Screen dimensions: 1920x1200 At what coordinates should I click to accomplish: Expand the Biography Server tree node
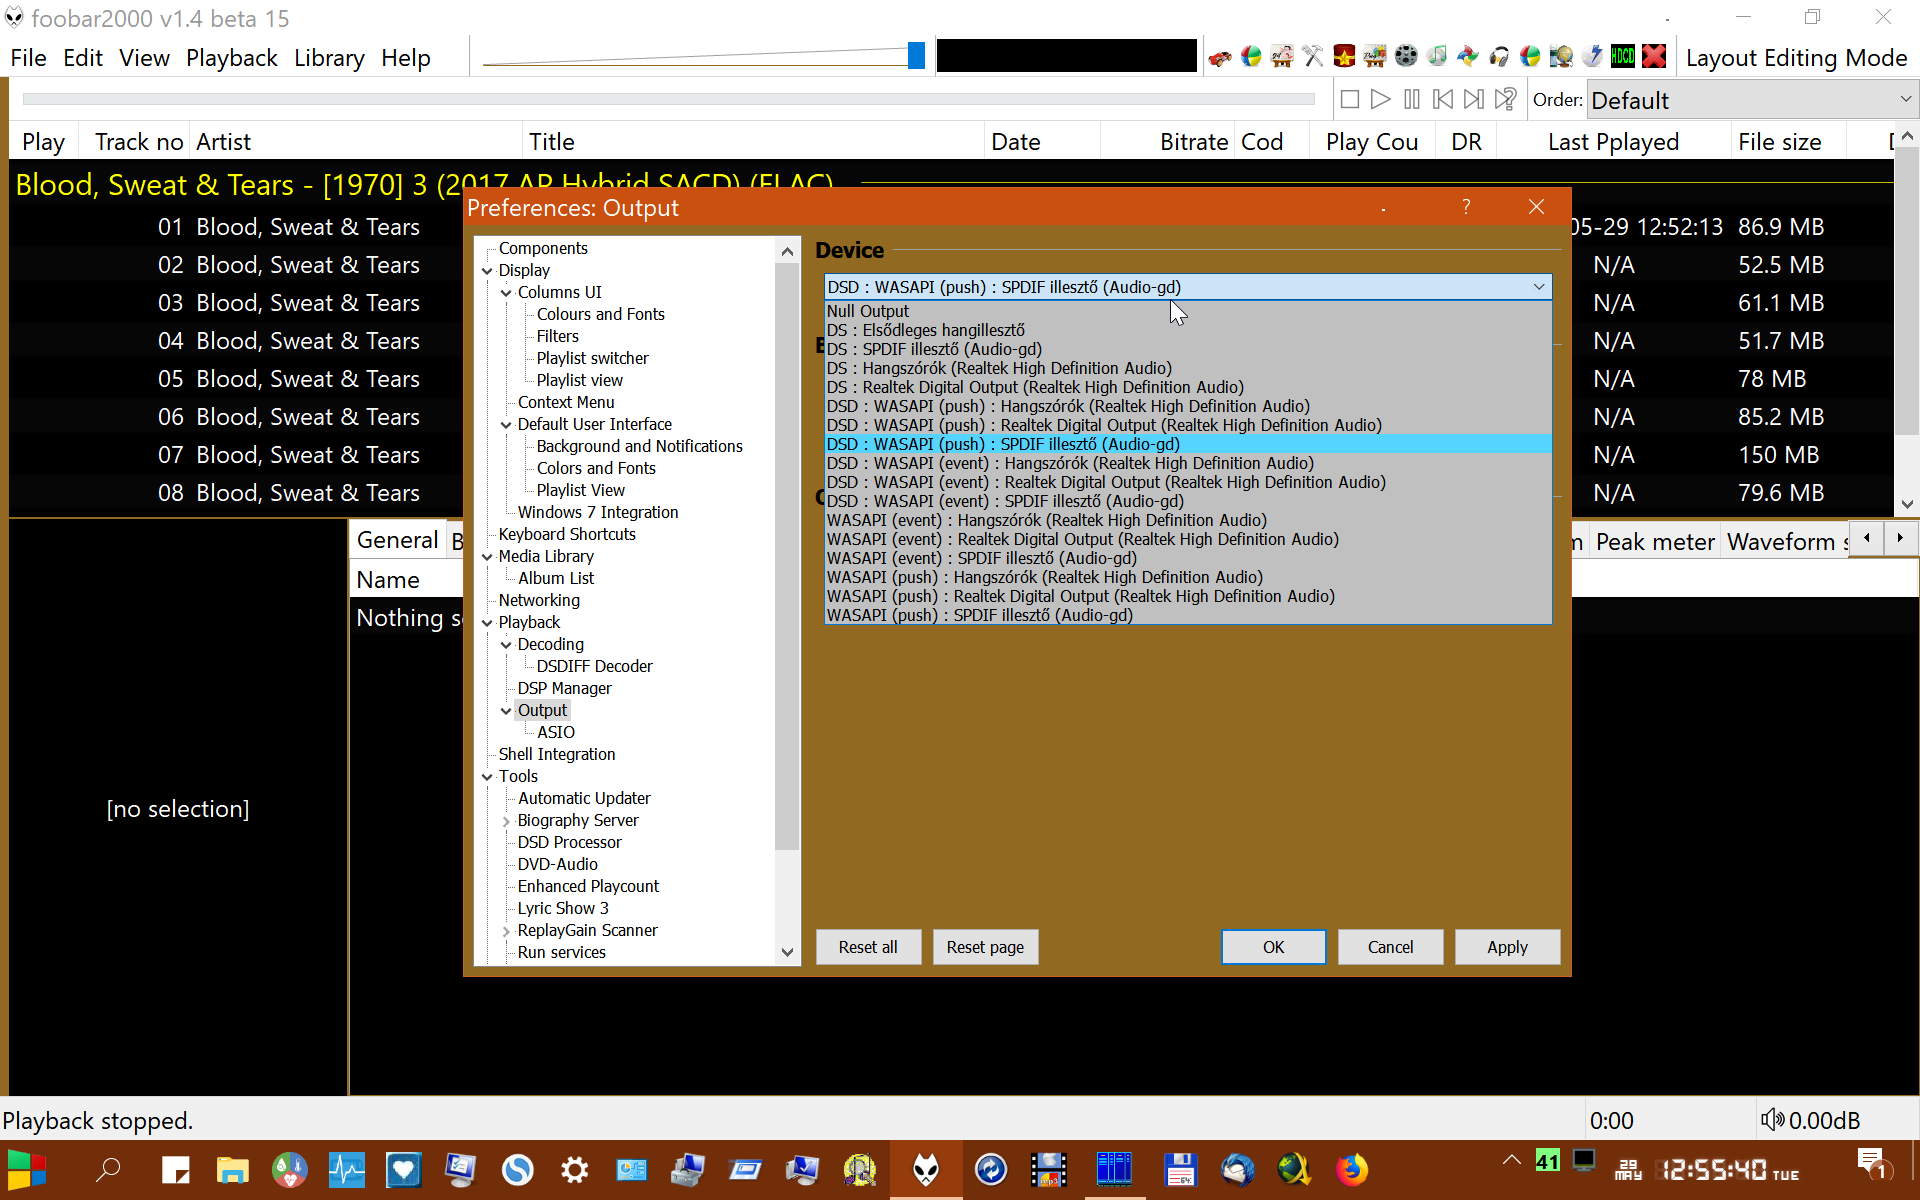click(x=506, y=820)
